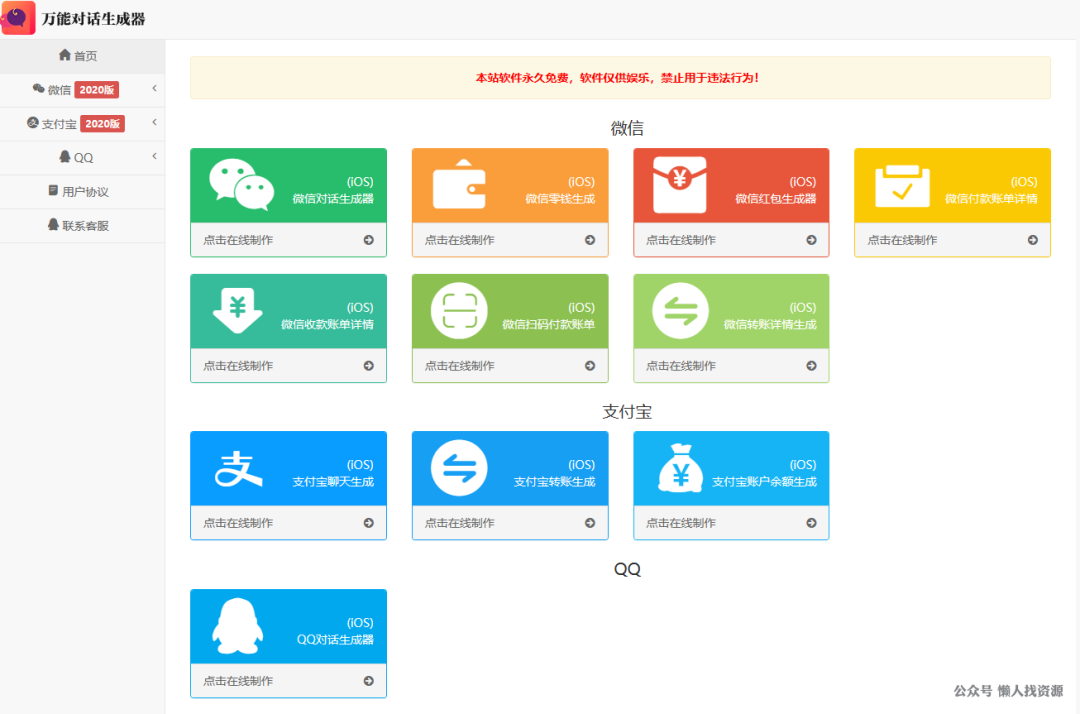
Task: Click the red 2020版 badge beside 微信
Action: tap(96, 90)
